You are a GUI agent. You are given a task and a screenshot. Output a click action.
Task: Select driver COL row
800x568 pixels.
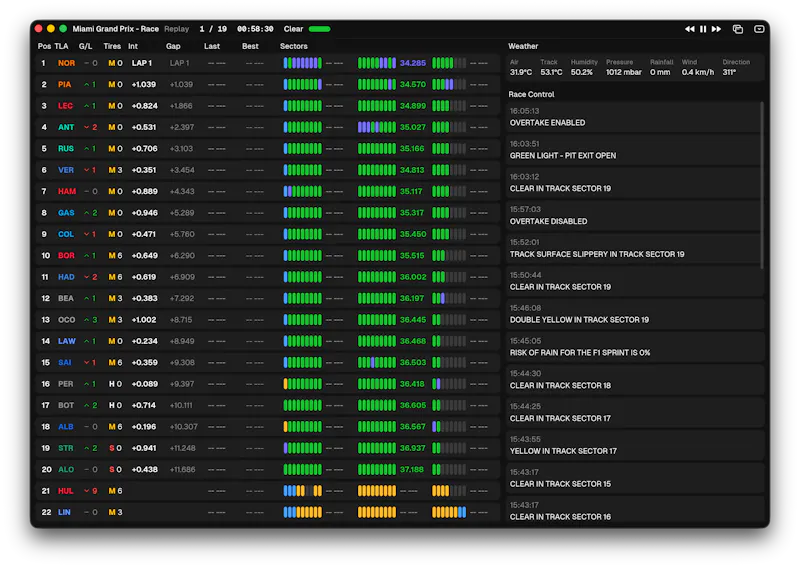coord(267,235)
